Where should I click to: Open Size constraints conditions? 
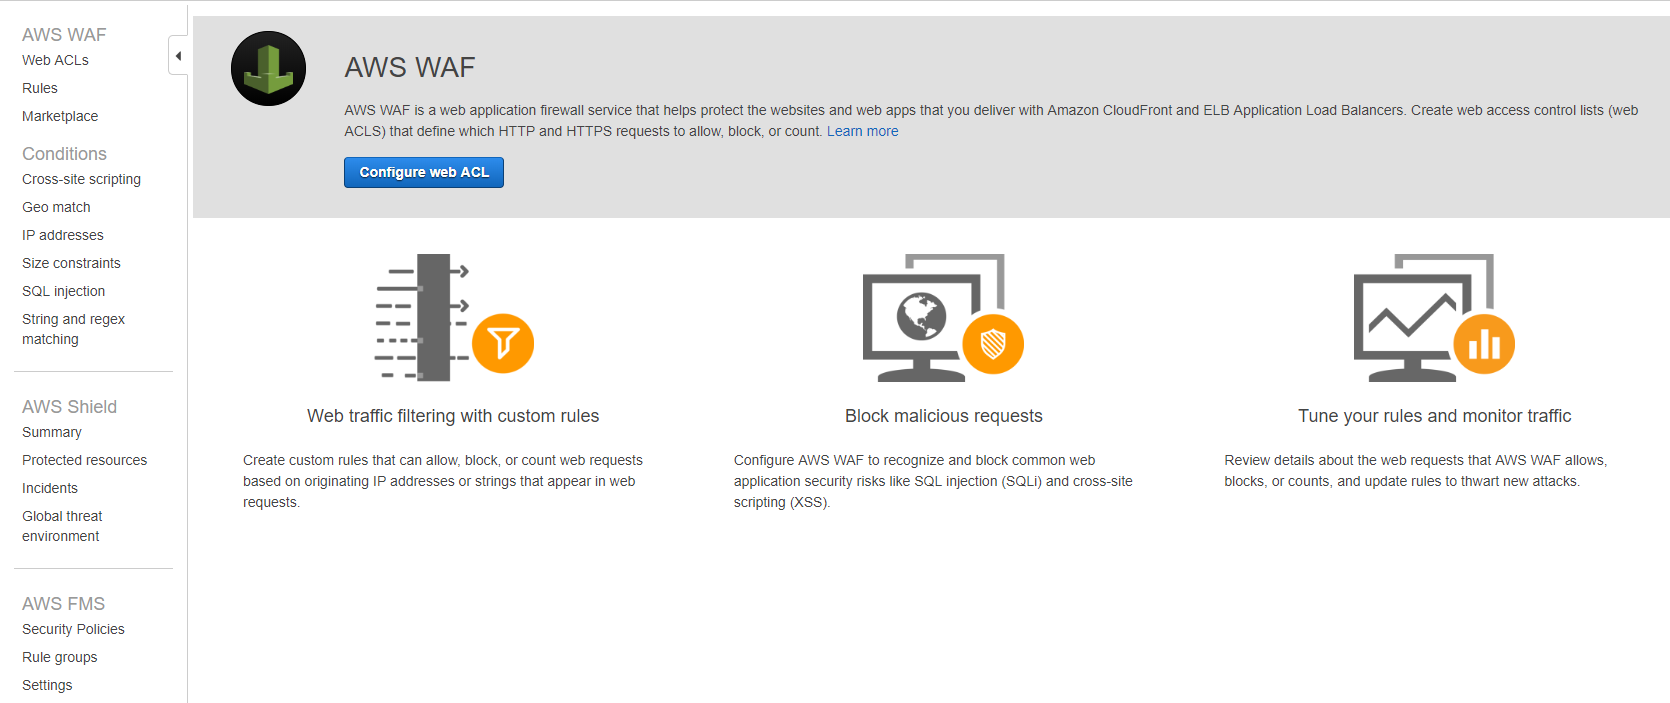71,263
